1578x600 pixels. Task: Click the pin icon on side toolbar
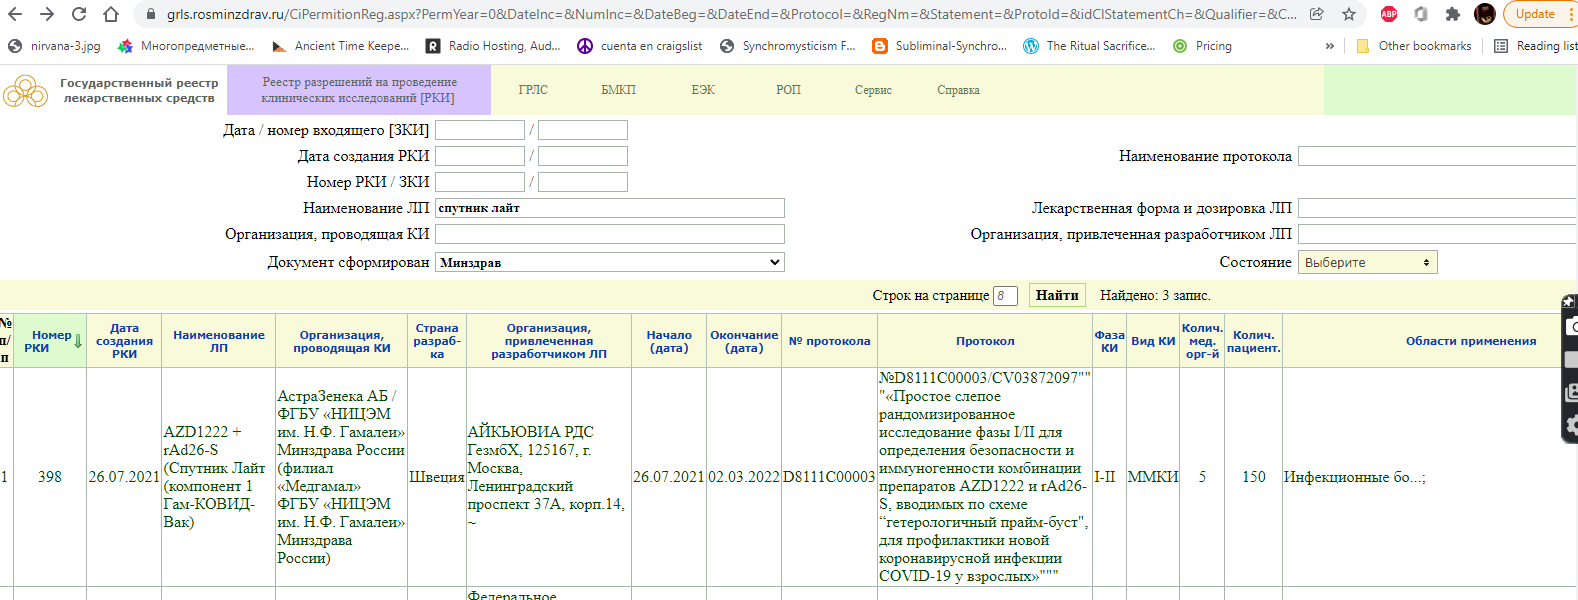[x=1569, y=302]
